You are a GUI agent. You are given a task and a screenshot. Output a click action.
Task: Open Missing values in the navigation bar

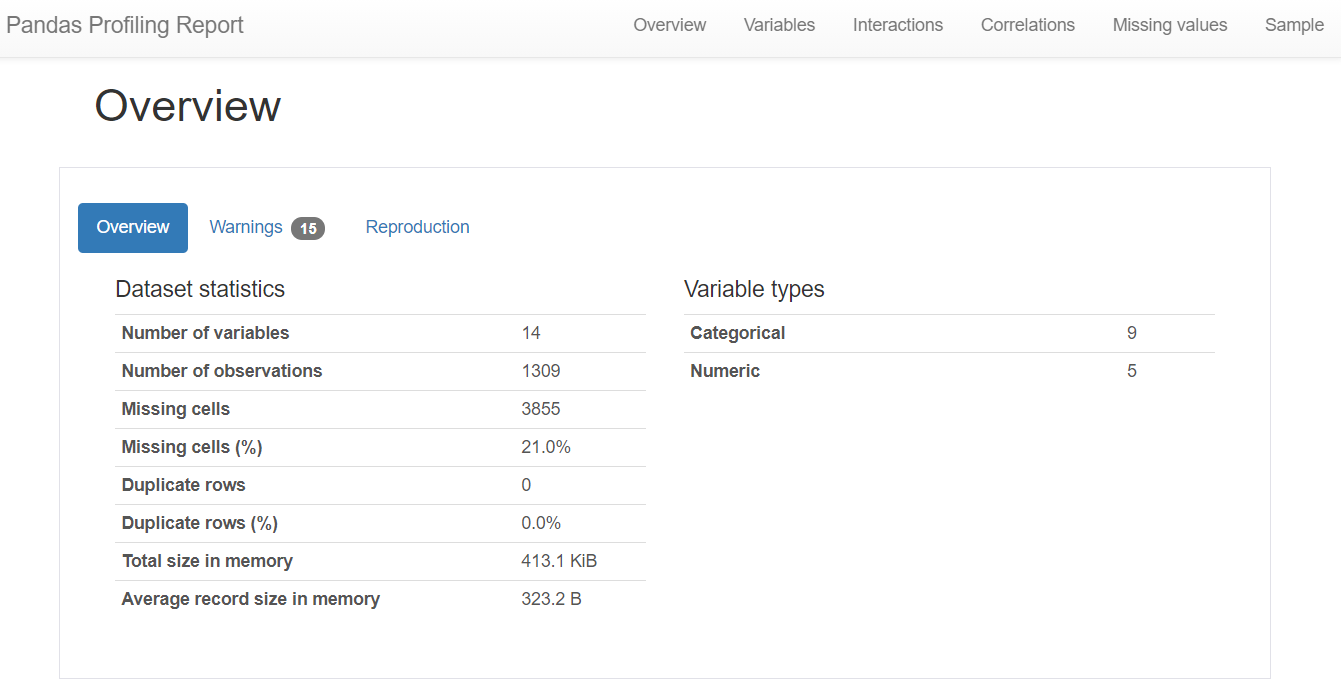(1169, 25)
